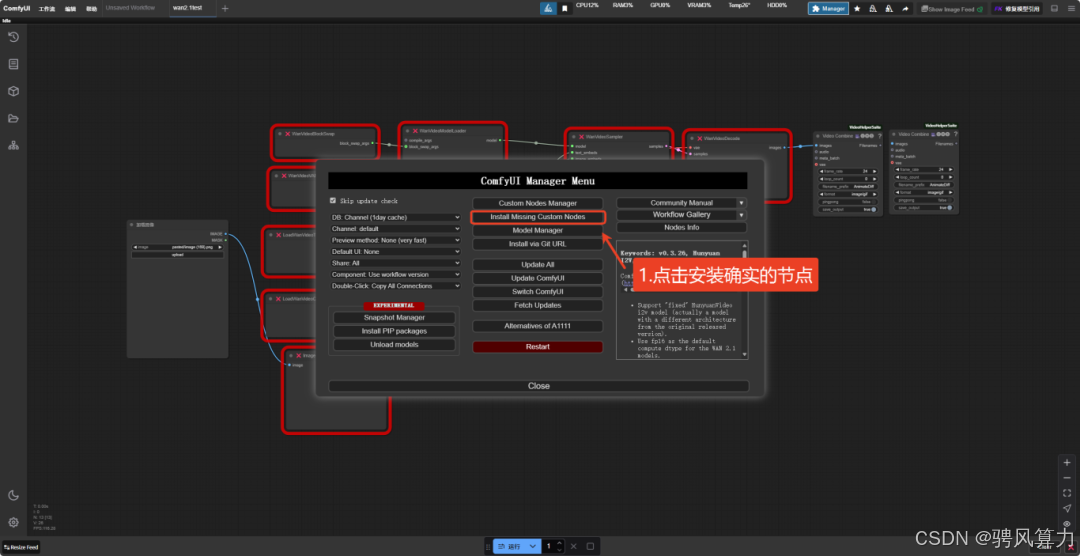Close the ComfyUI Manager Menu

tap(539, 386)
